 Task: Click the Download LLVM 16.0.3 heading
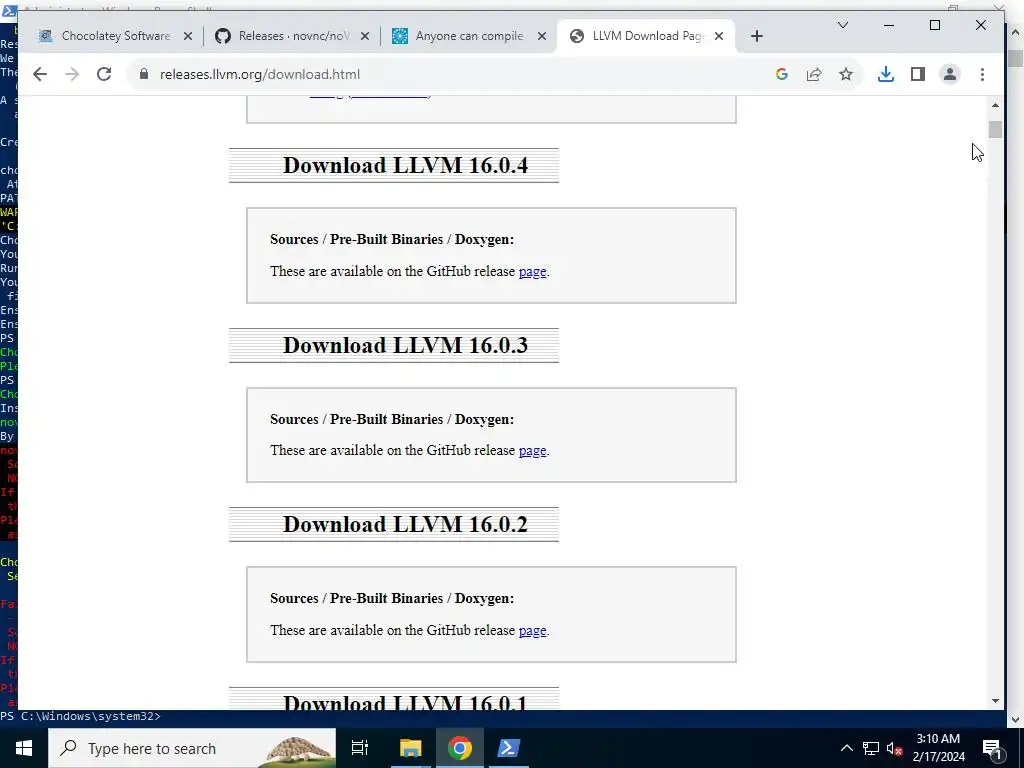click(405, 345)
